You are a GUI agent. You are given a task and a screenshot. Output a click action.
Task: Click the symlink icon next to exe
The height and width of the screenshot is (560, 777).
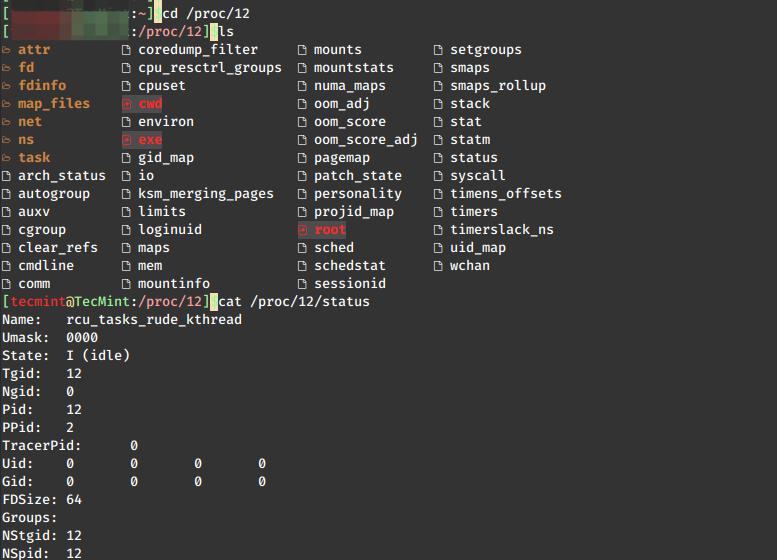click(x=127, y=140)
